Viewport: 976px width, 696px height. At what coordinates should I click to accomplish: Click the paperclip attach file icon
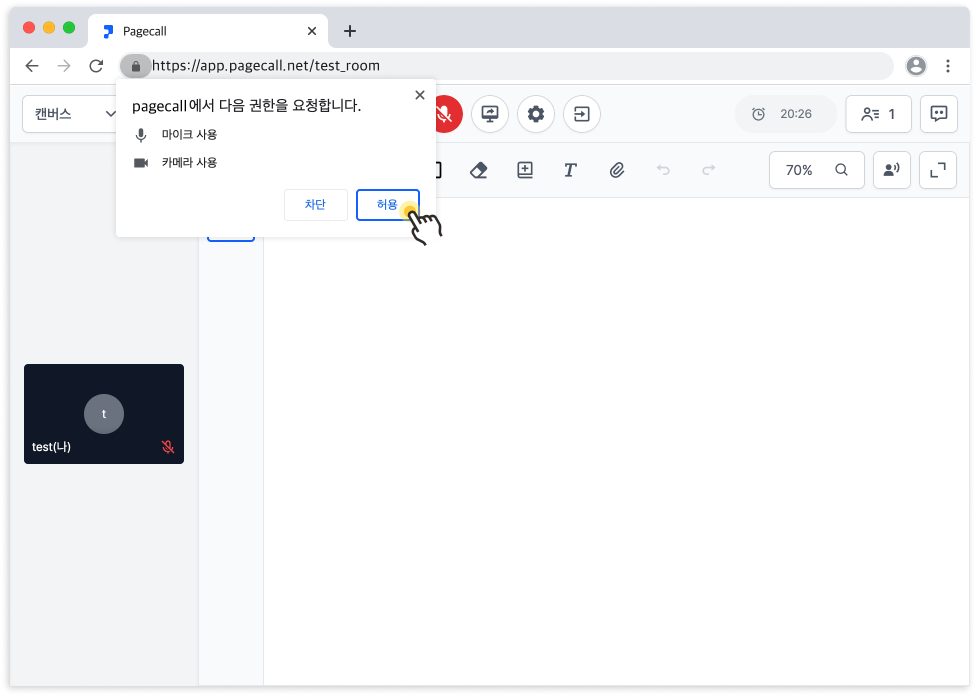pos(616,170)
